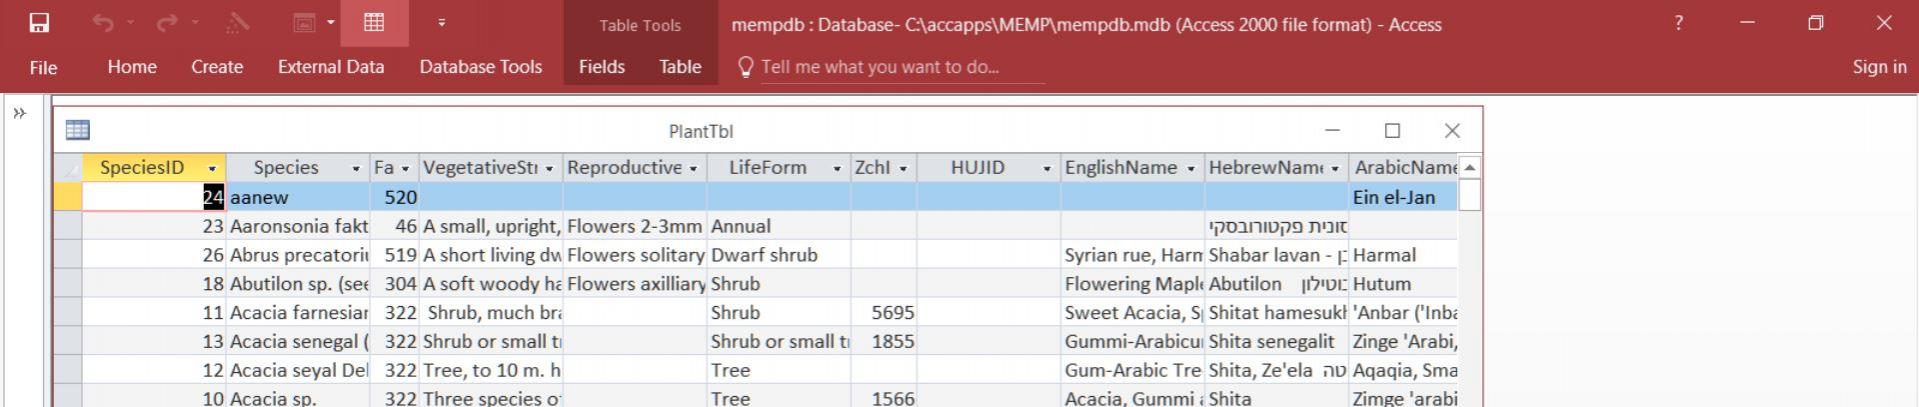Open the EnglishName column filter dropdown
The height and width of the screenshot is (407, 1919).
point(1191,168)
